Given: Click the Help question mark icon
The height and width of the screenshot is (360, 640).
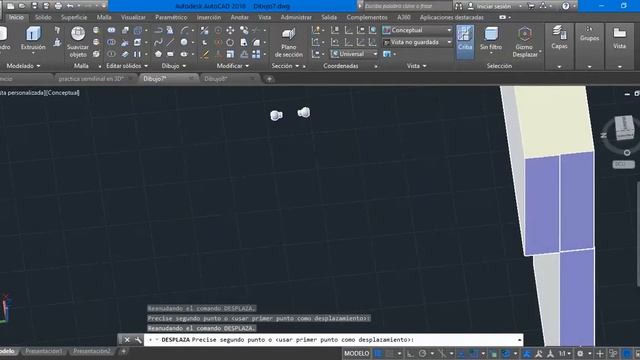Looking at the screenshot, I should click(565, 6).
